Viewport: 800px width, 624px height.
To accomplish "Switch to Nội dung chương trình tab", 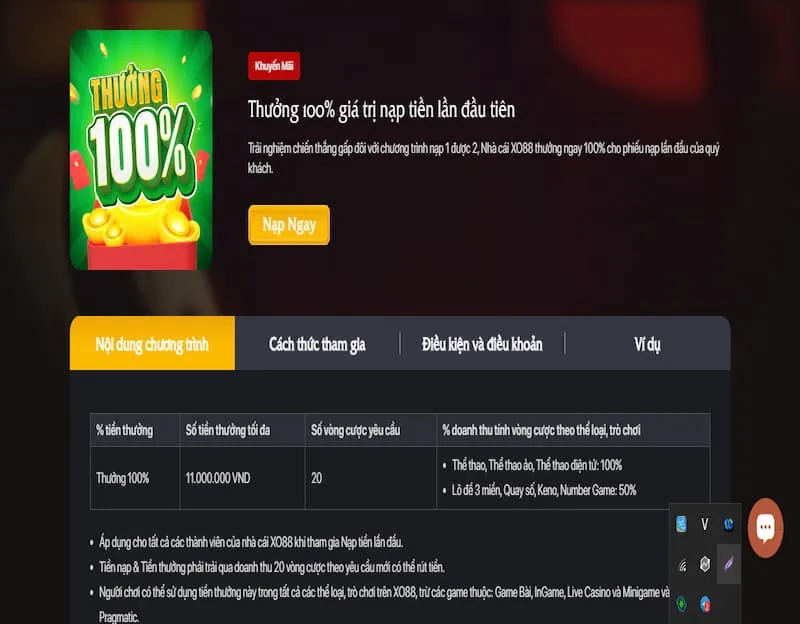I will click(152, 343).
